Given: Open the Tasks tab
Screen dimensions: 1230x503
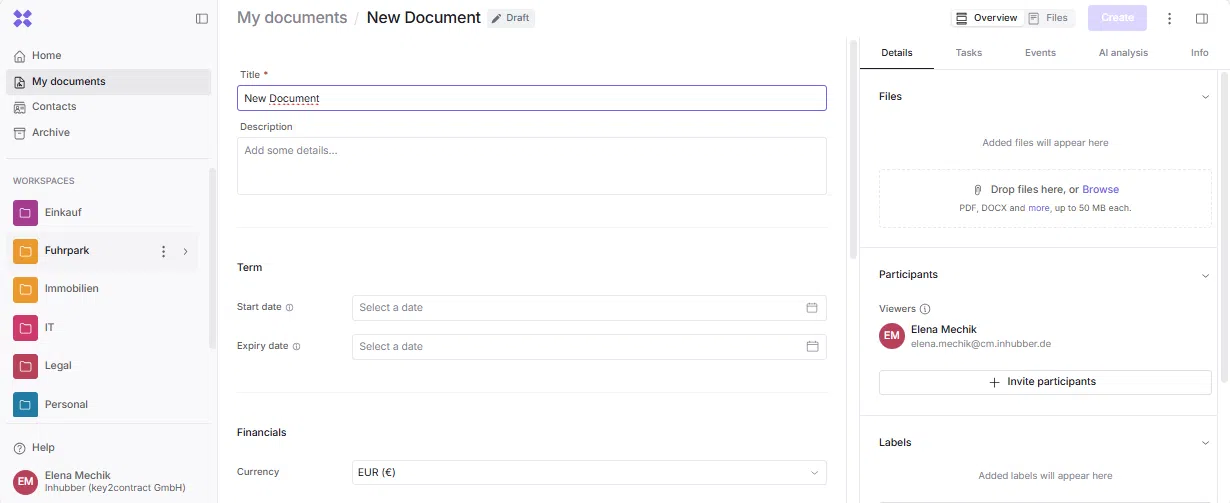Looking at the screenshot, I should [x=968, y=53].
